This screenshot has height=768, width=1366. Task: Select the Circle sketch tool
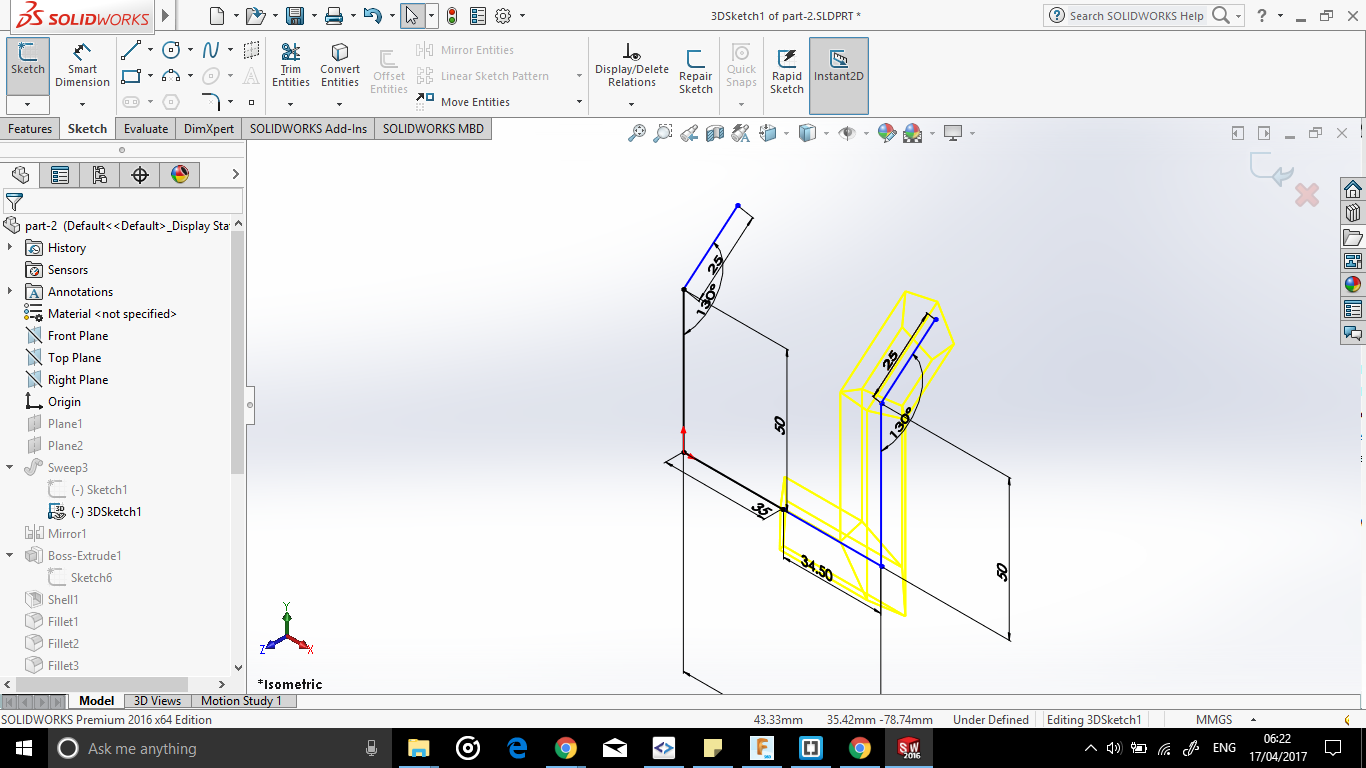point(171,50)
